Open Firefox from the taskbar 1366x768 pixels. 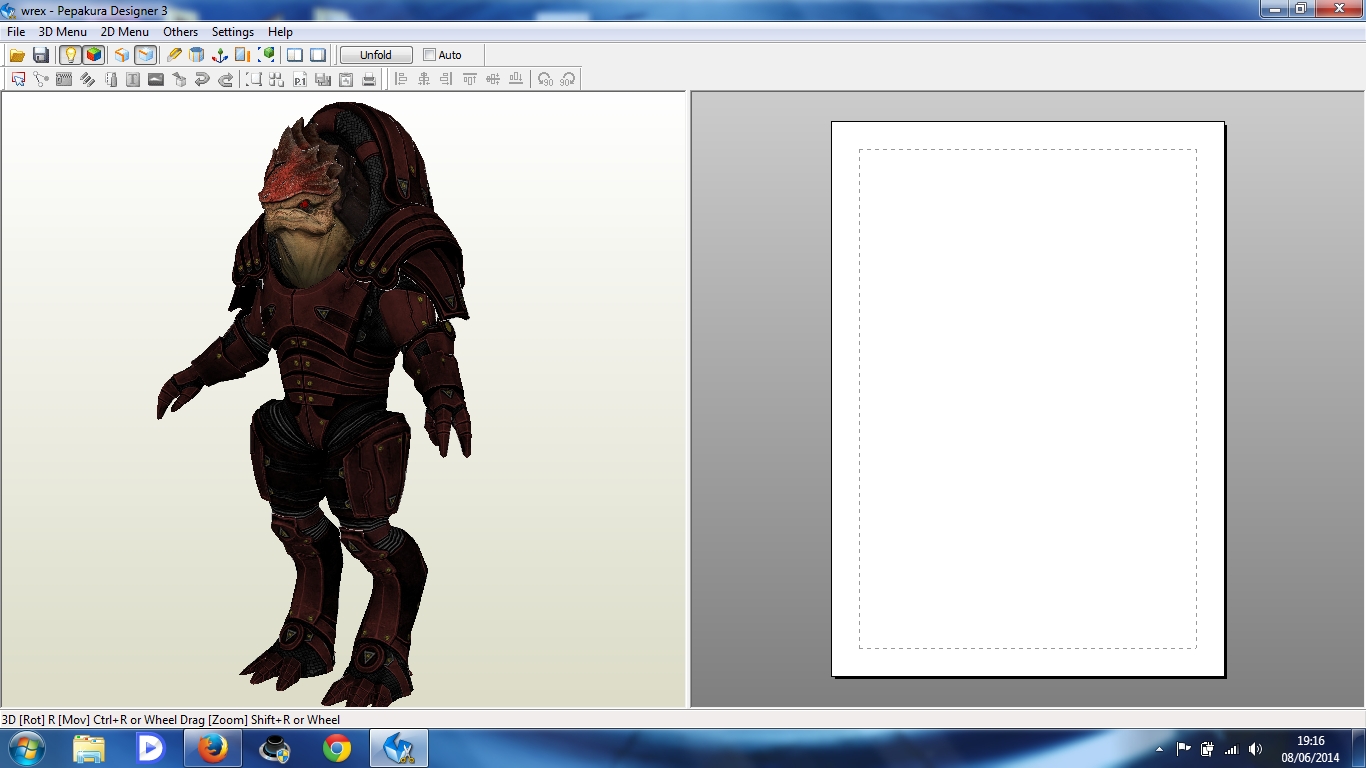213,748
